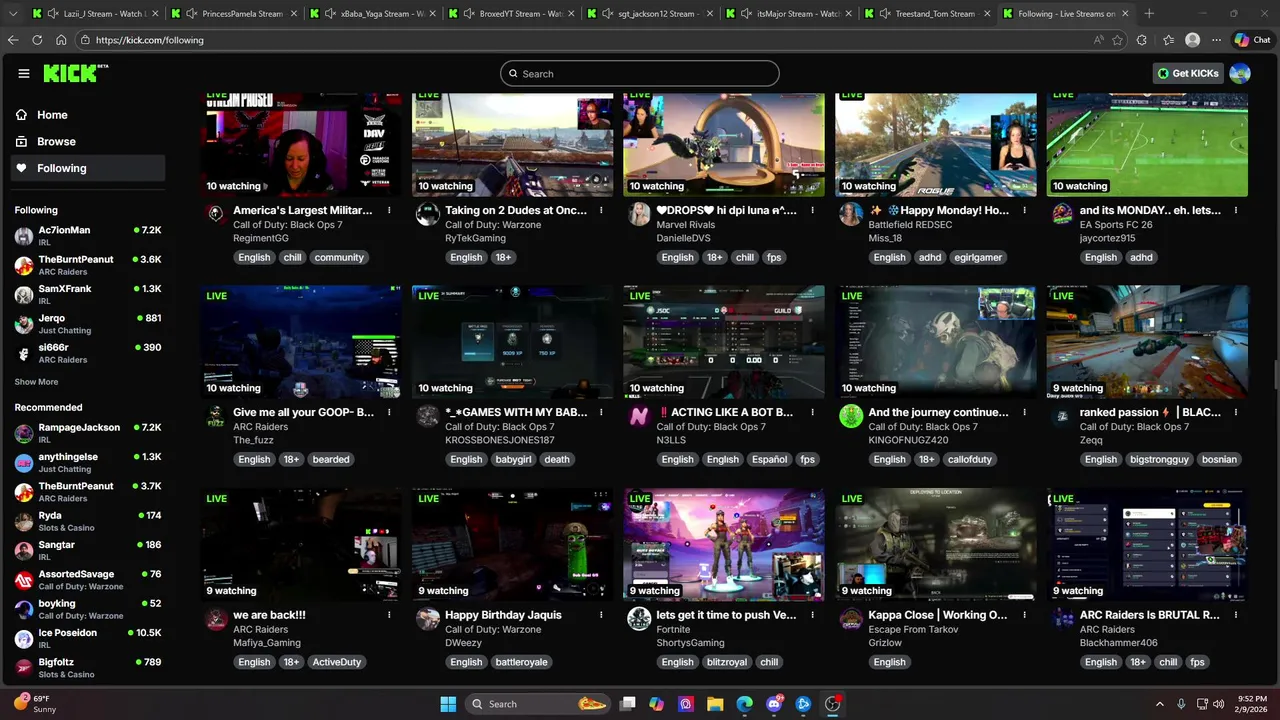Open options menu for and its MONDAY stream

pos(1236,211)
